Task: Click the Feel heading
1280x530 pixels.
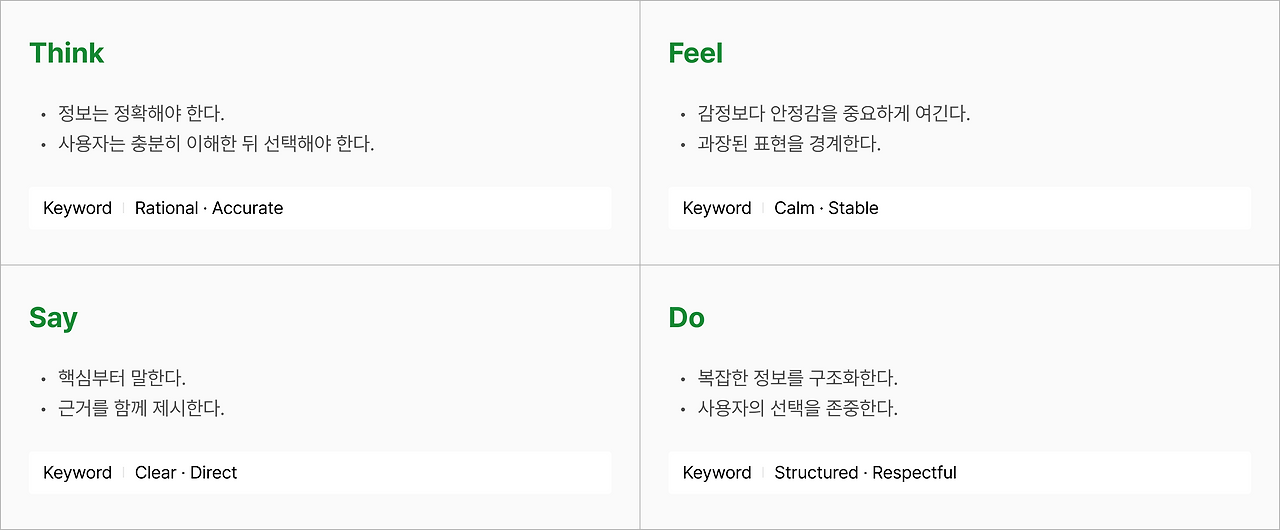Action: tap(695, 53)
